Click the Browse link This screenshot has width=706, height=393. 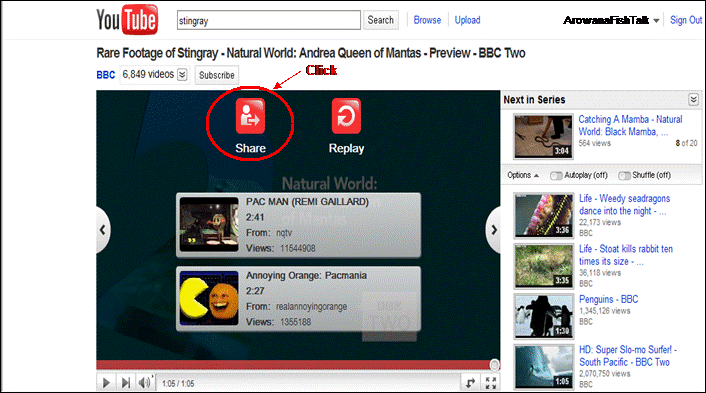[427, 20]
